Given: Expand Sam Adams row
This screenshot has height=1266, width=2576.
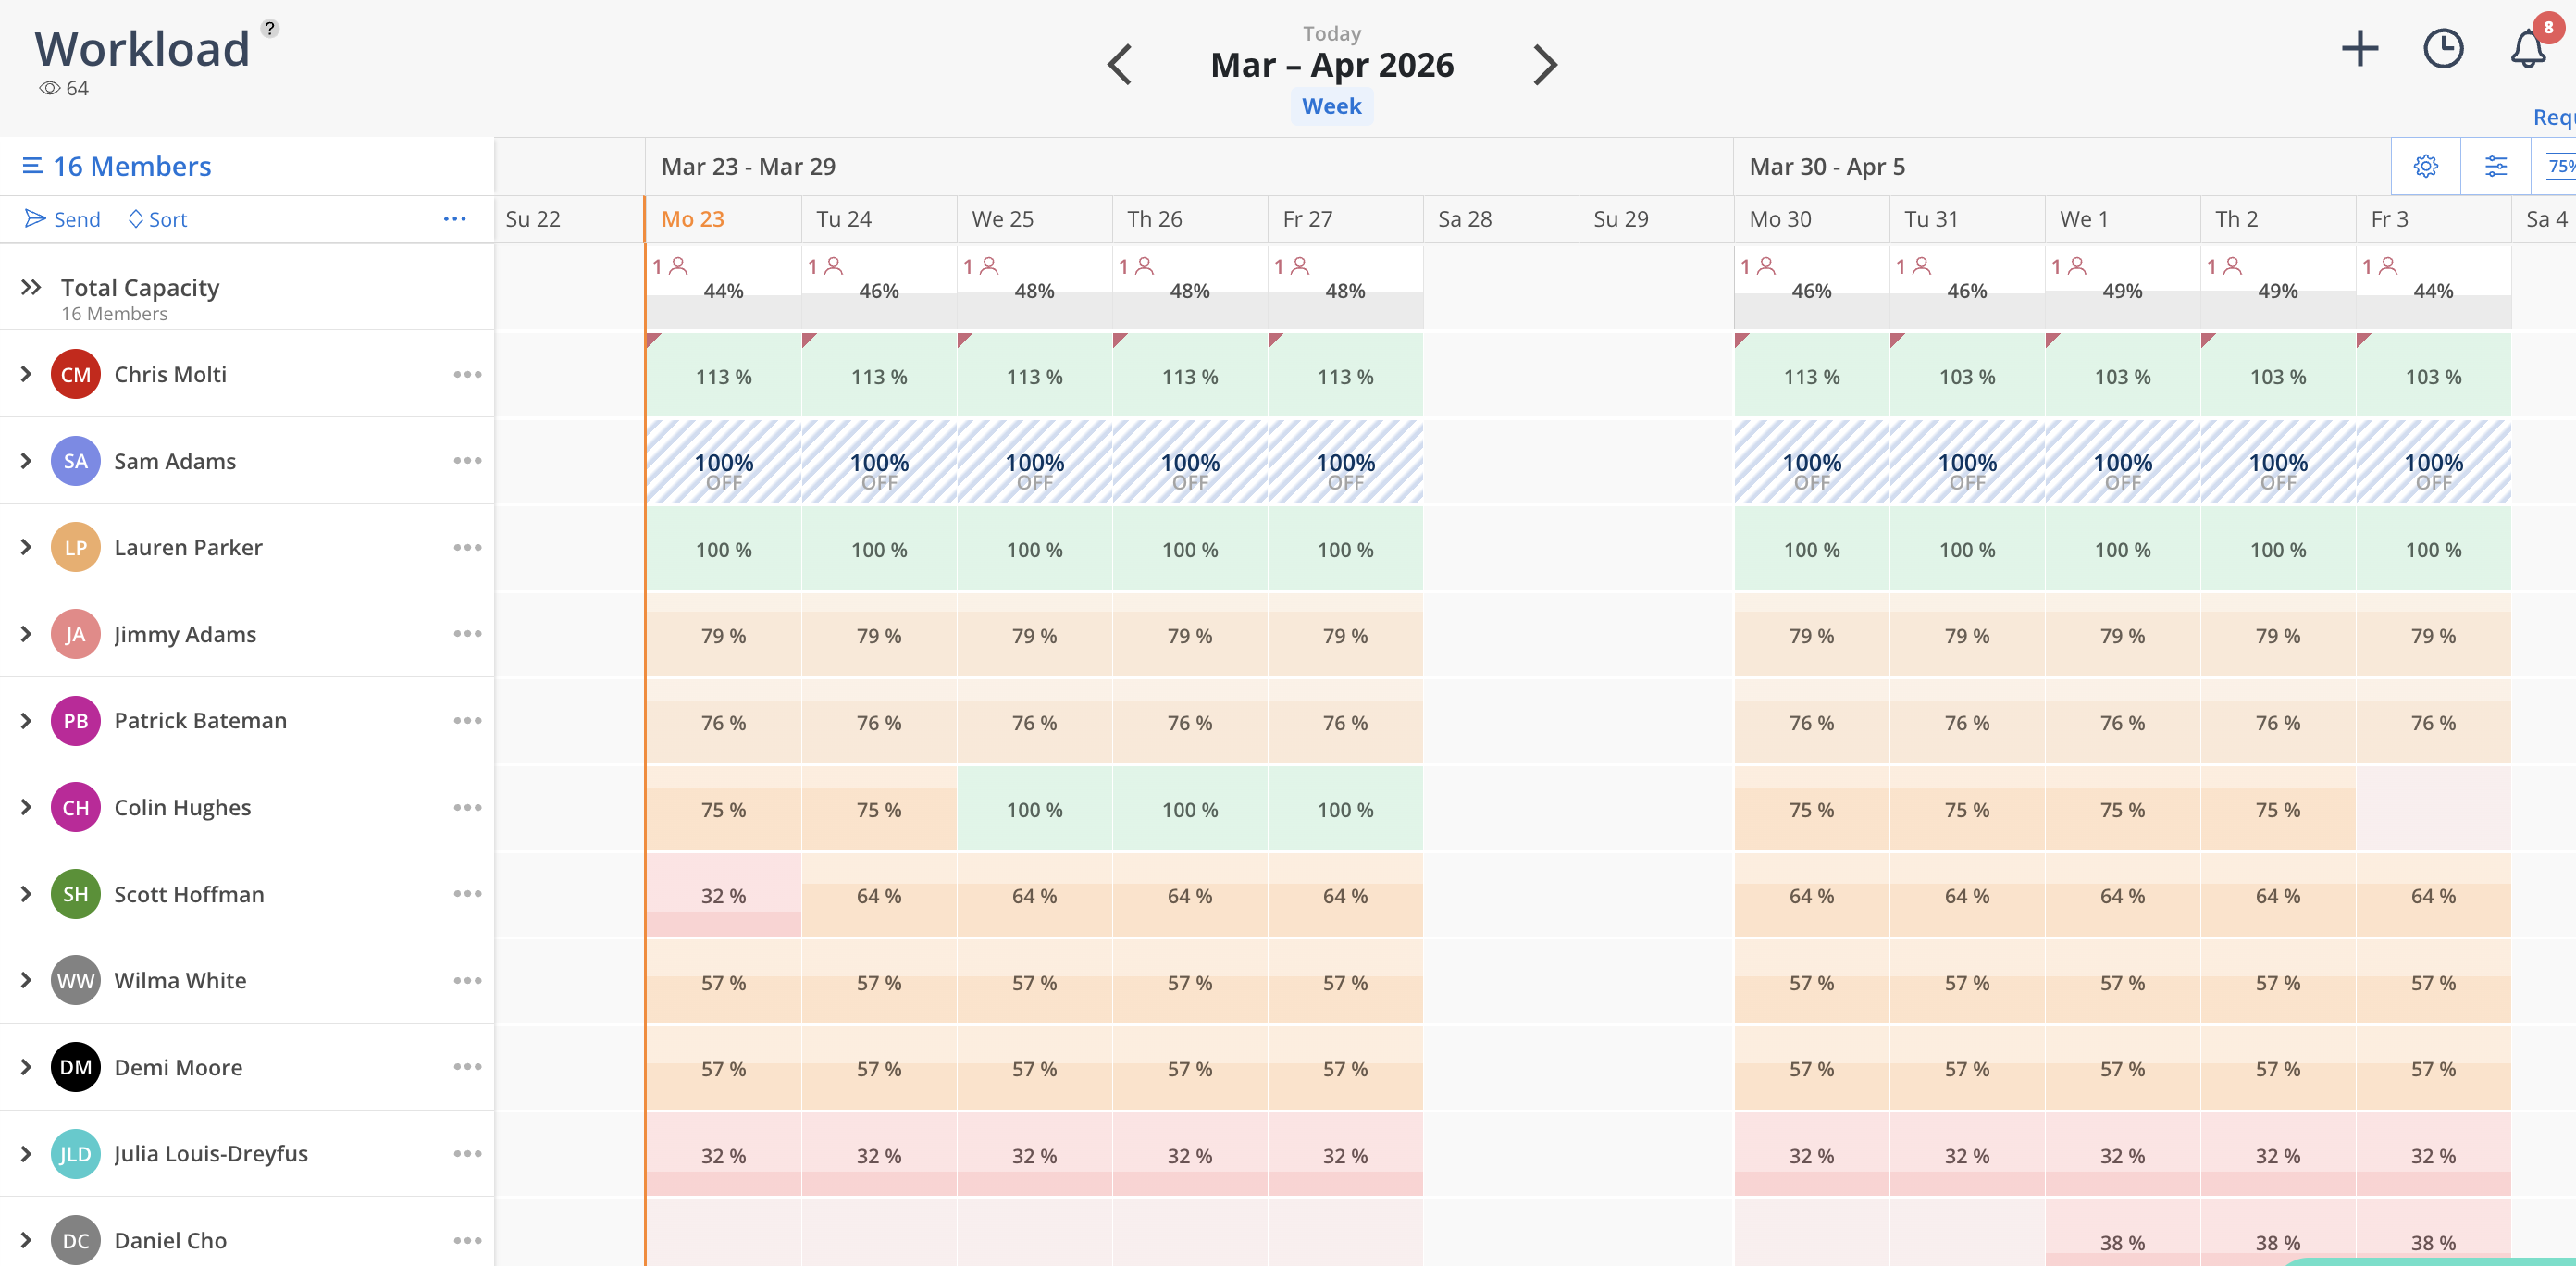Looking at the screenshot, I should (x=27, y=461).
